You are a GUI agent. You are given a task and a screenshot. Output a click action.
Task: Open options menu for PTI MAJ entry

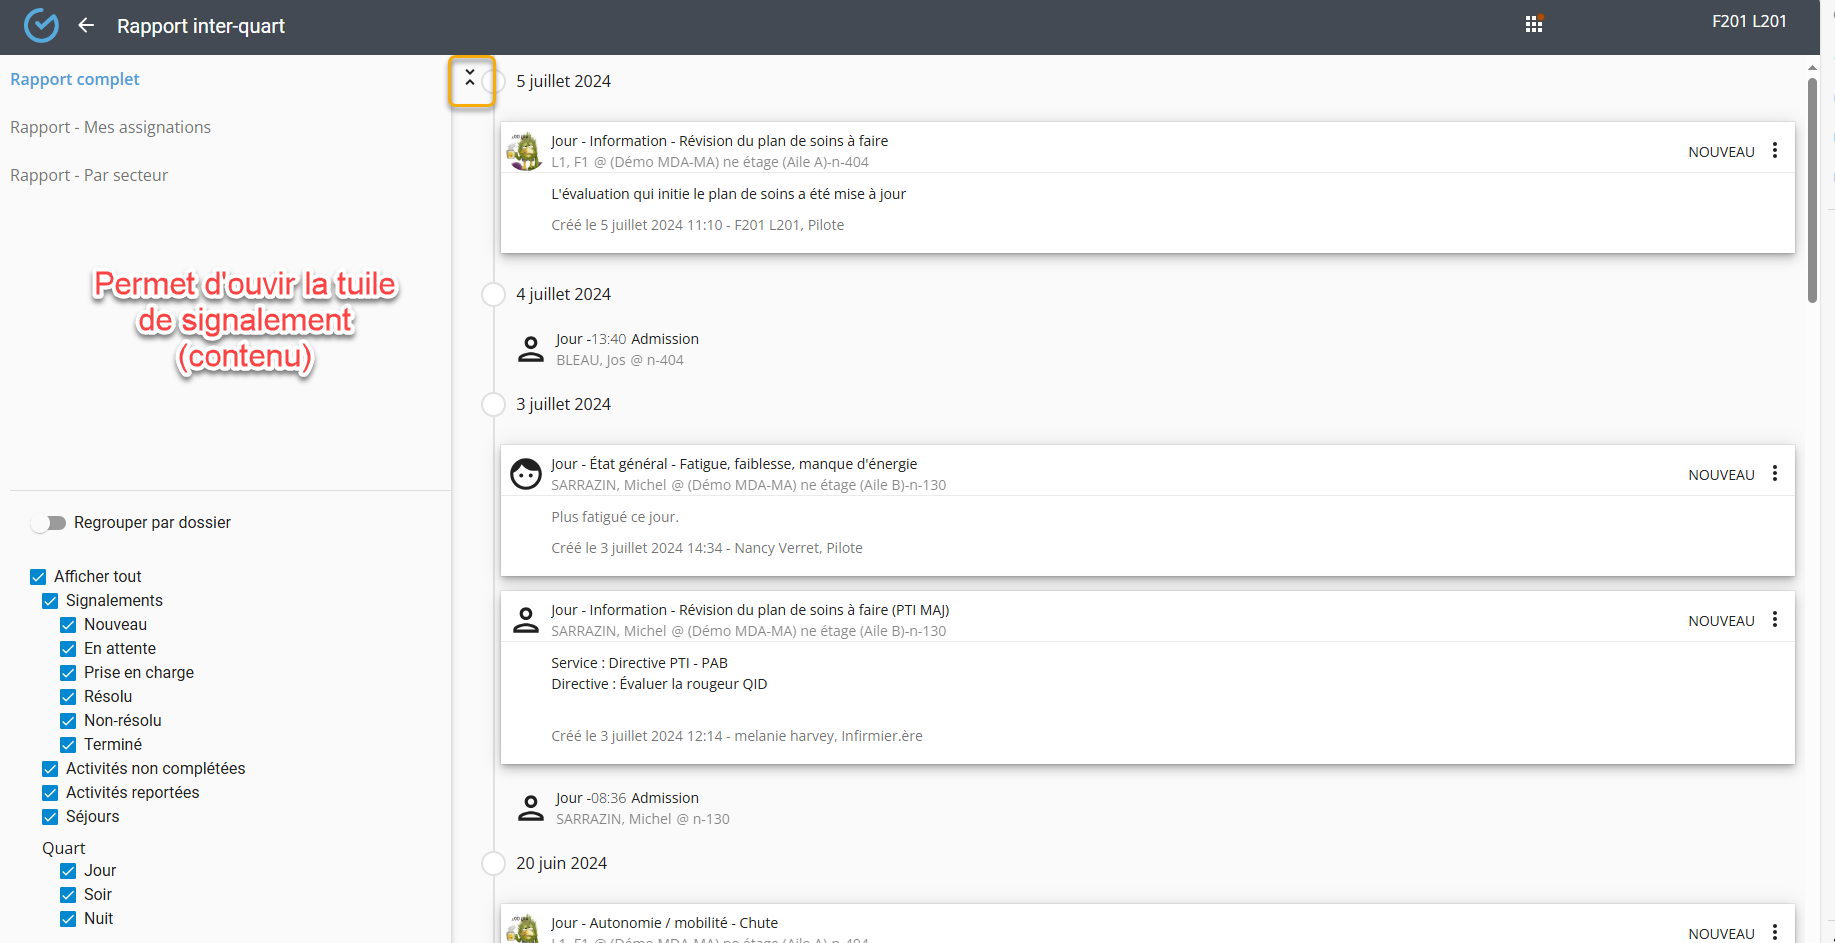[1774, 620]
